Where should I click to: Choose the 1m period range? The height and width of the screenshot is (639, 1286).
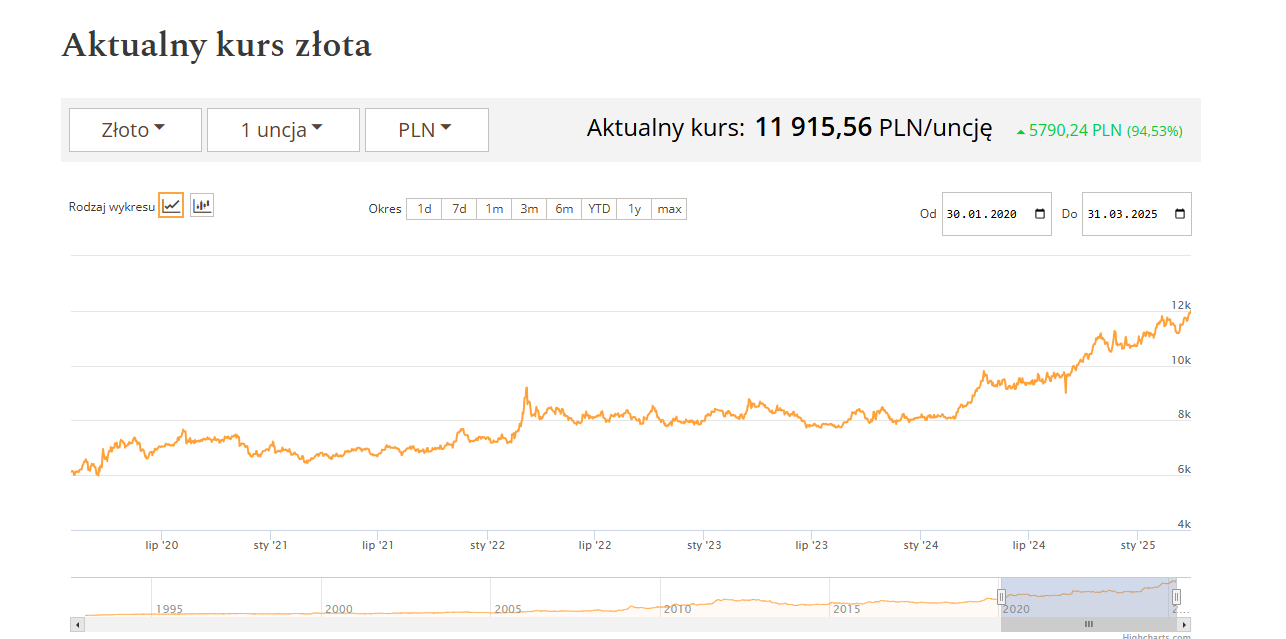click(494, 209)
